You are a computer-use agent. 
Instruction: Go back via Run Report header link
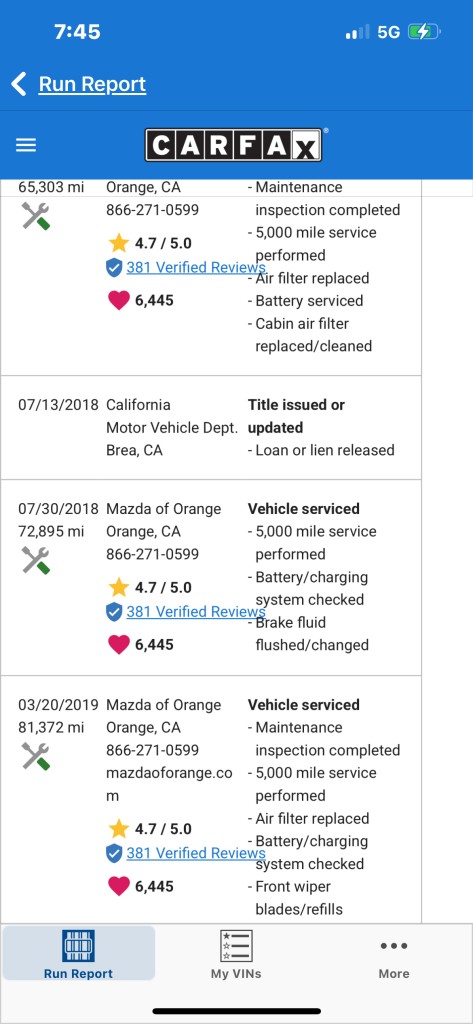pos(92,84)
